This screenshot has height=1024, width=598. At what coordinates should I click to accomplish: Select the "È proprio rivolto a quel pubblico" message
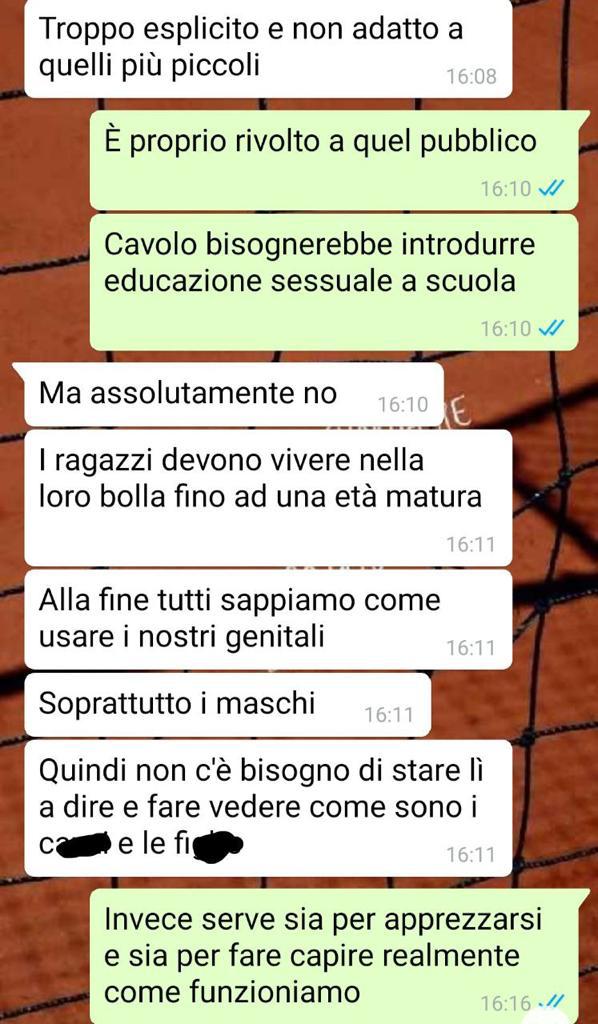coord(334,161)
